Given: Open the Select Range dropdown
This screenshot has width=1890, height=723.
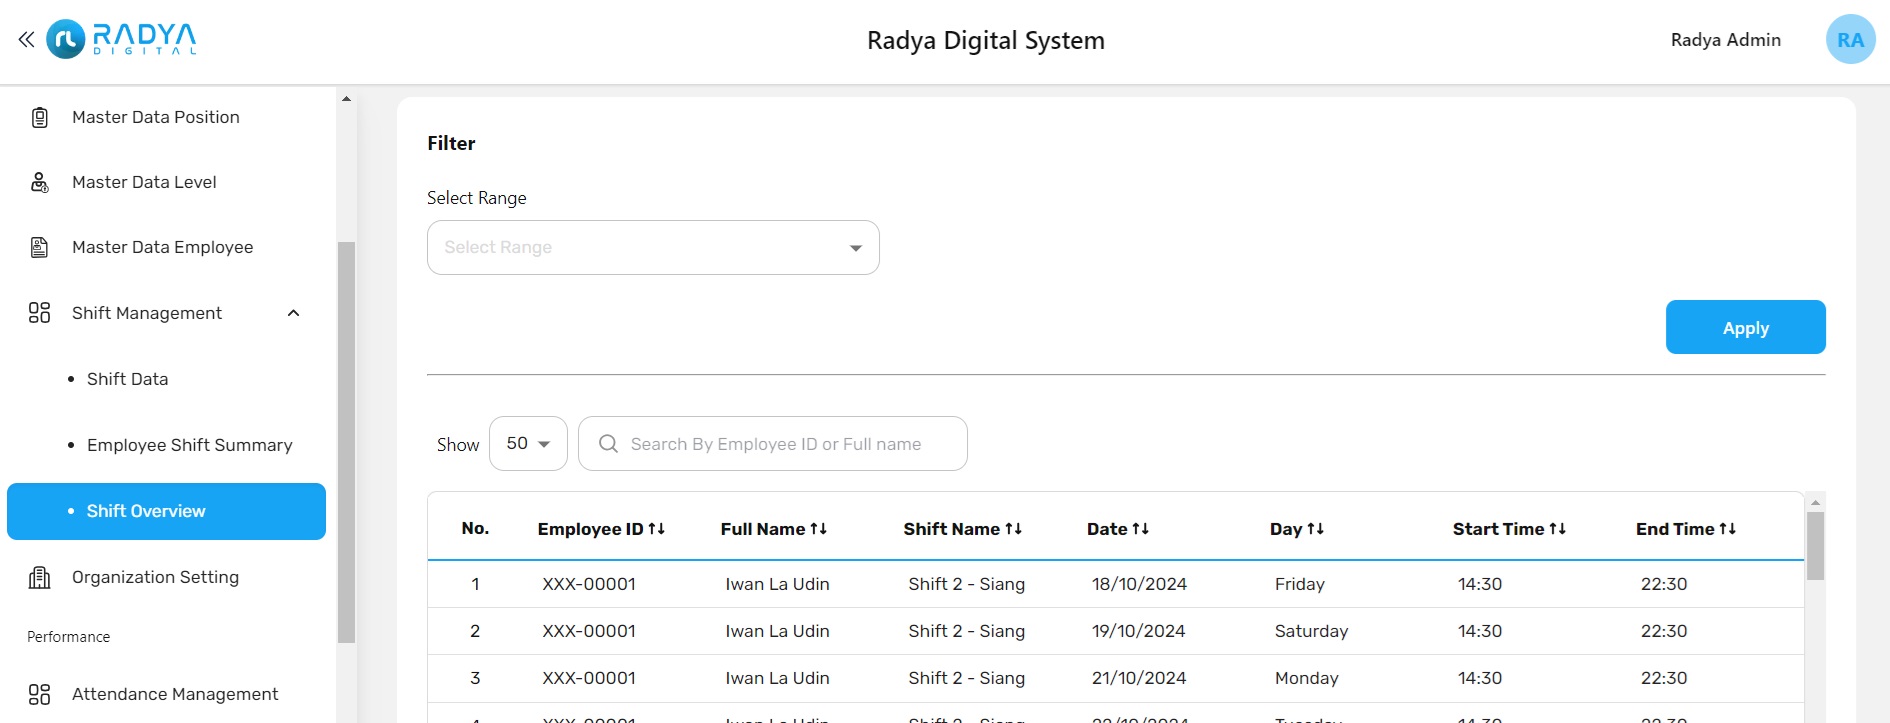Looking at the screenshot, I should [653, 248].
